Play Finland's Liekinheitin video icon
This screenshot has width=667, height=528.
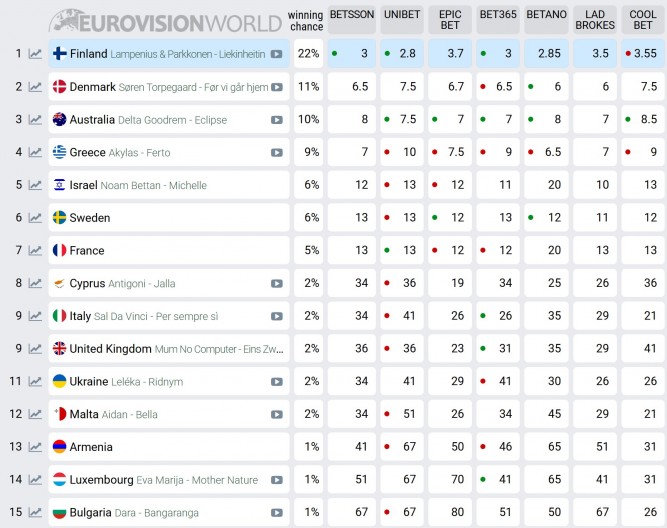[276, 54]
